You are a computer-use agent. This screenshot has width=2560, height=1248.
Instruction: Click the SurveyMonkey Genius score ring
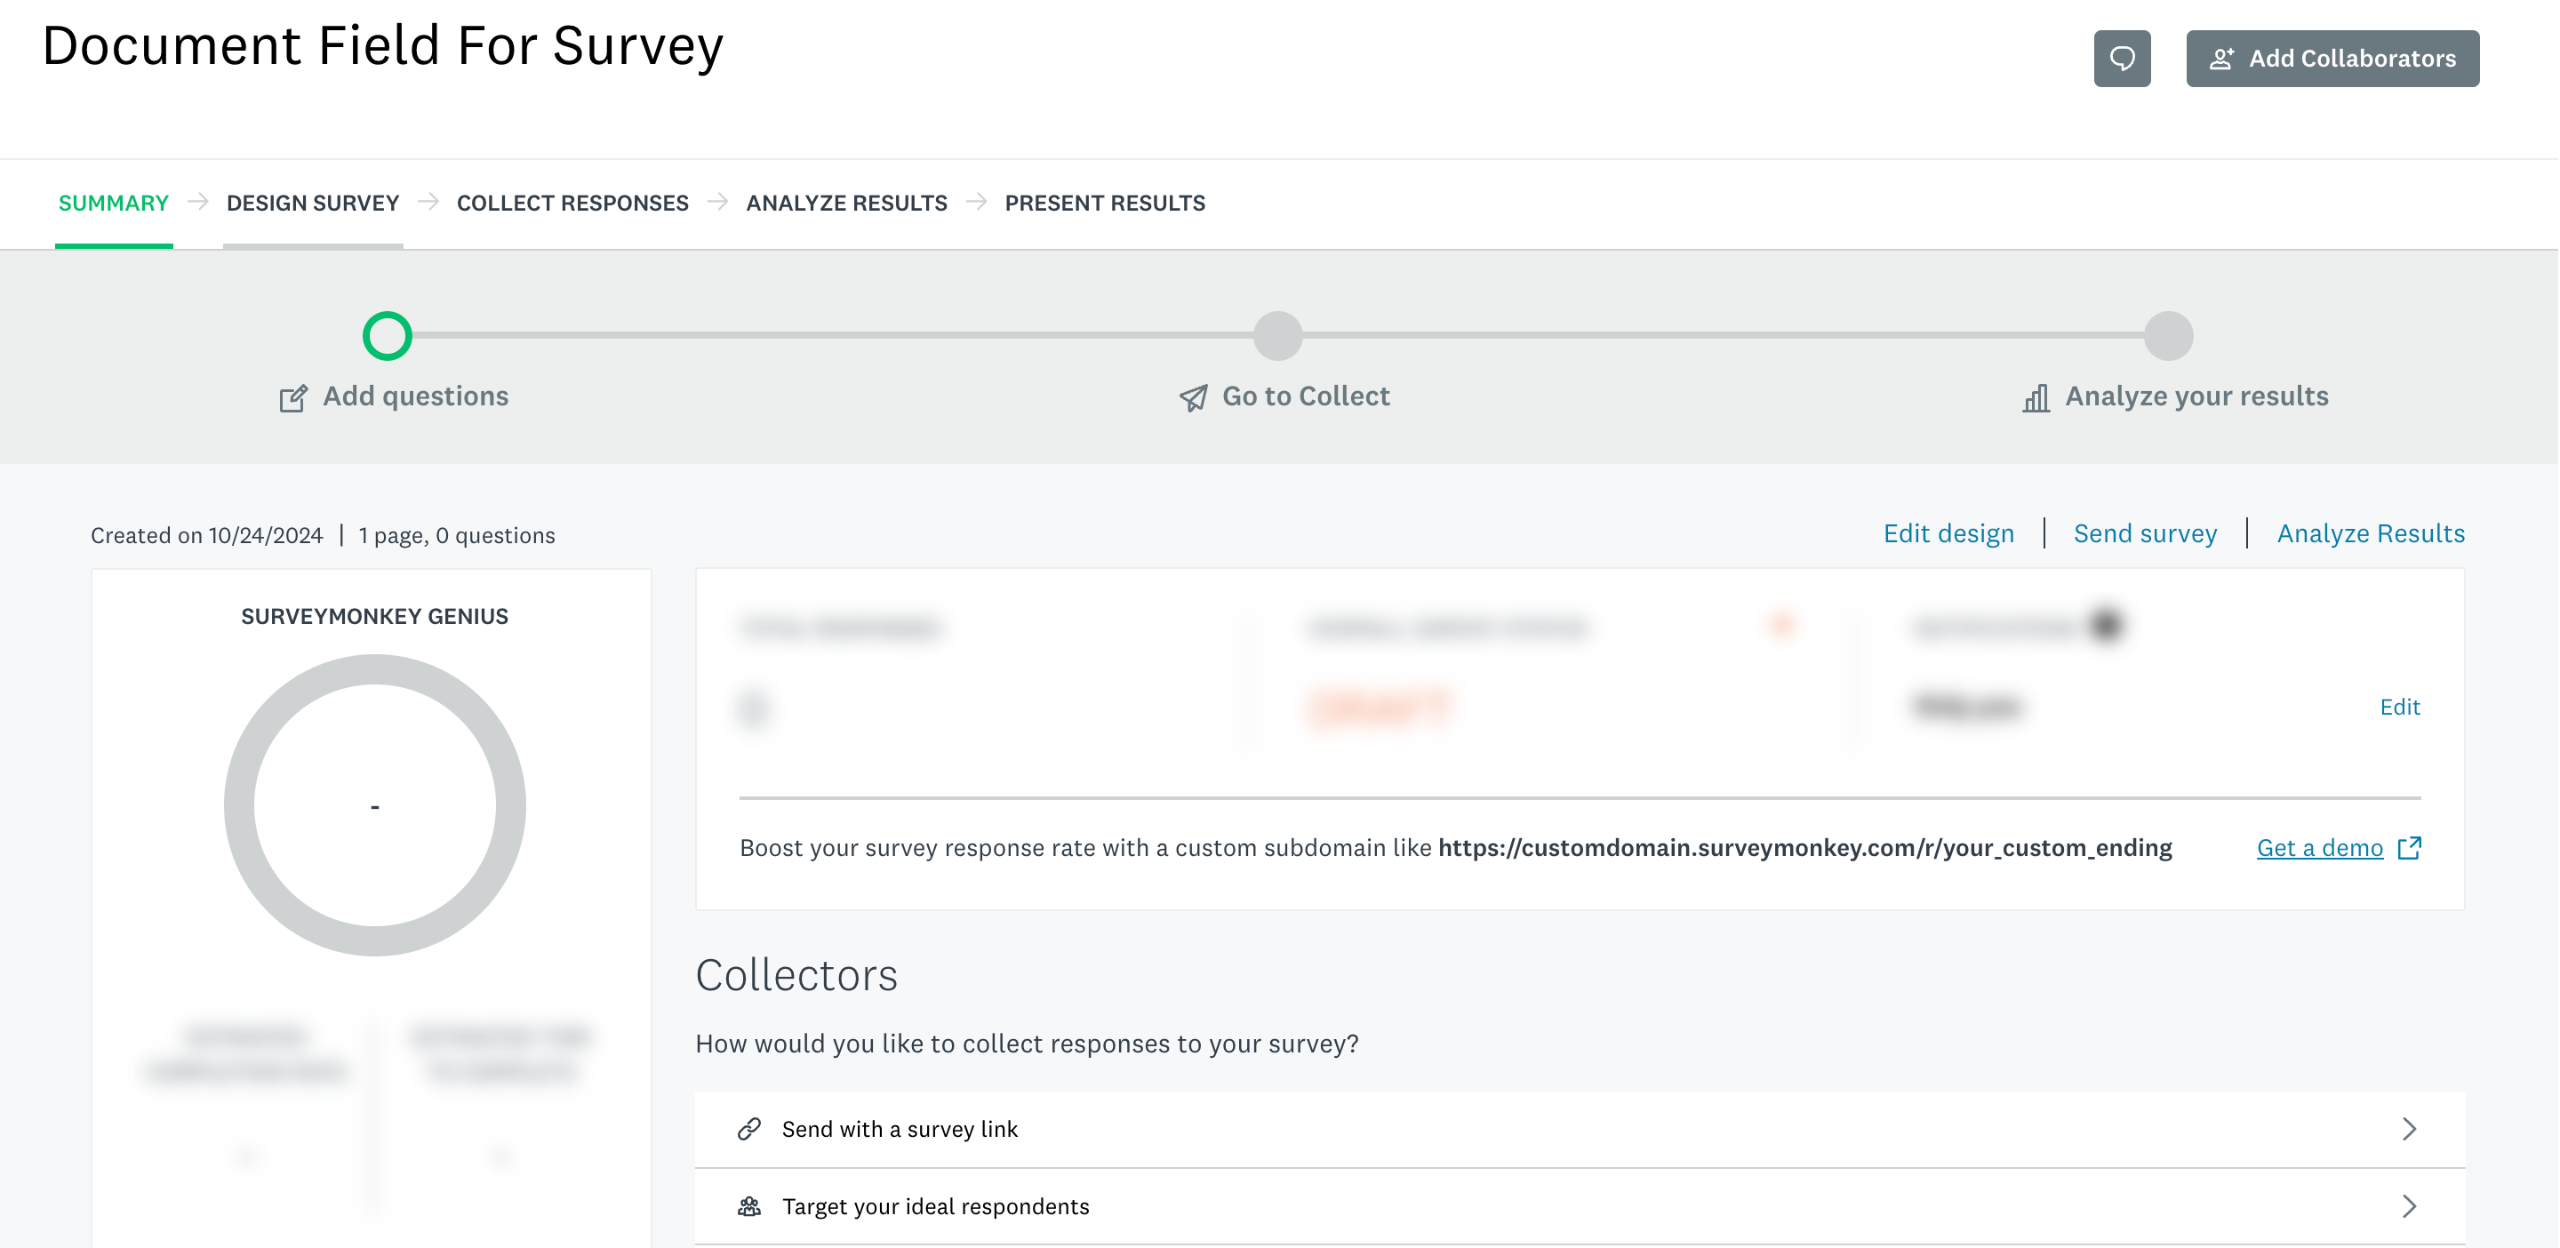(374, 805)
